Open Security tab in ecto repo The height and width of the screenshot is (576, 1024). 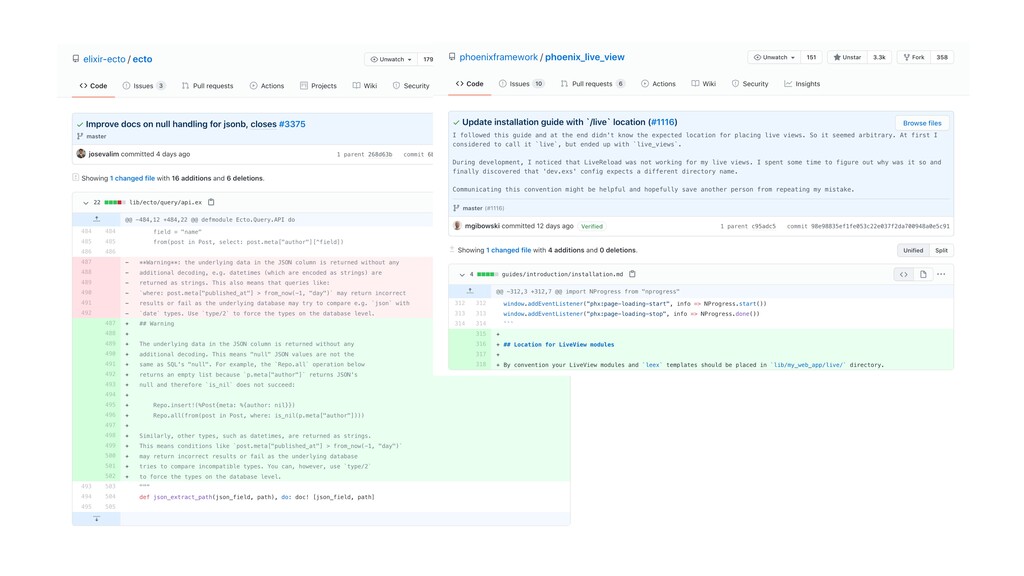(411, 86)
